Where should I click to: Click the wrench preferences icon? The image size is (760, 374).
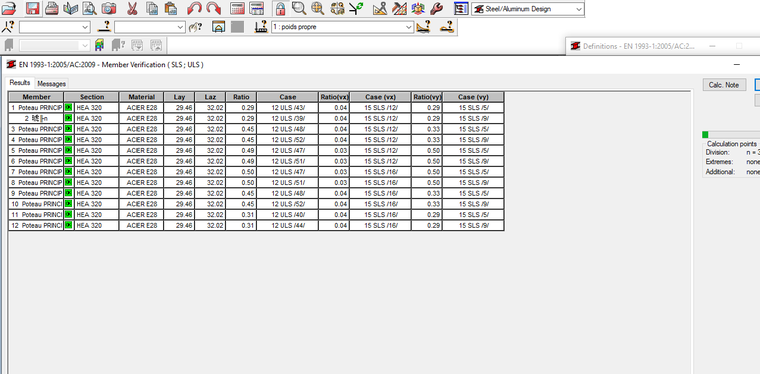pos(436,8)
